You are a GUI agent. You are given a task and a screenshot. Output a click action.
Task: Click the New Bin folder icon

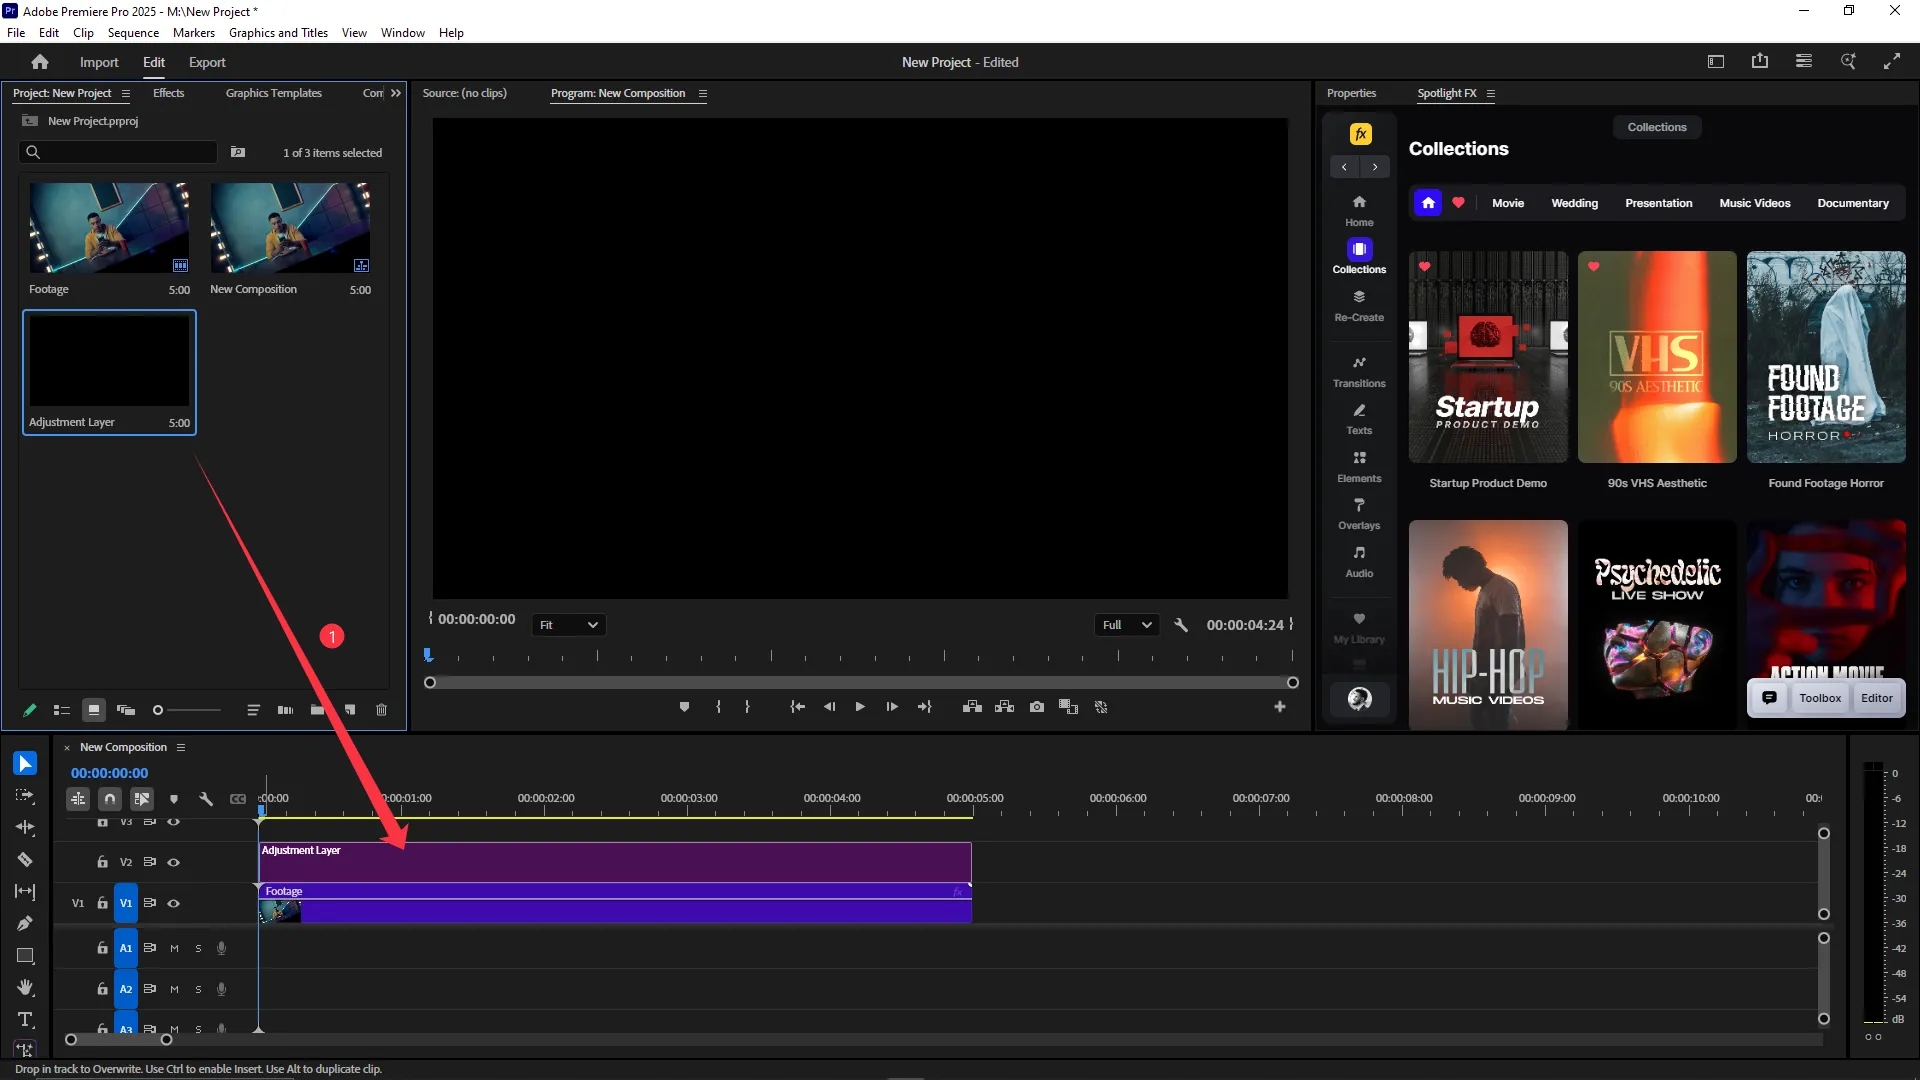[317, 710]
